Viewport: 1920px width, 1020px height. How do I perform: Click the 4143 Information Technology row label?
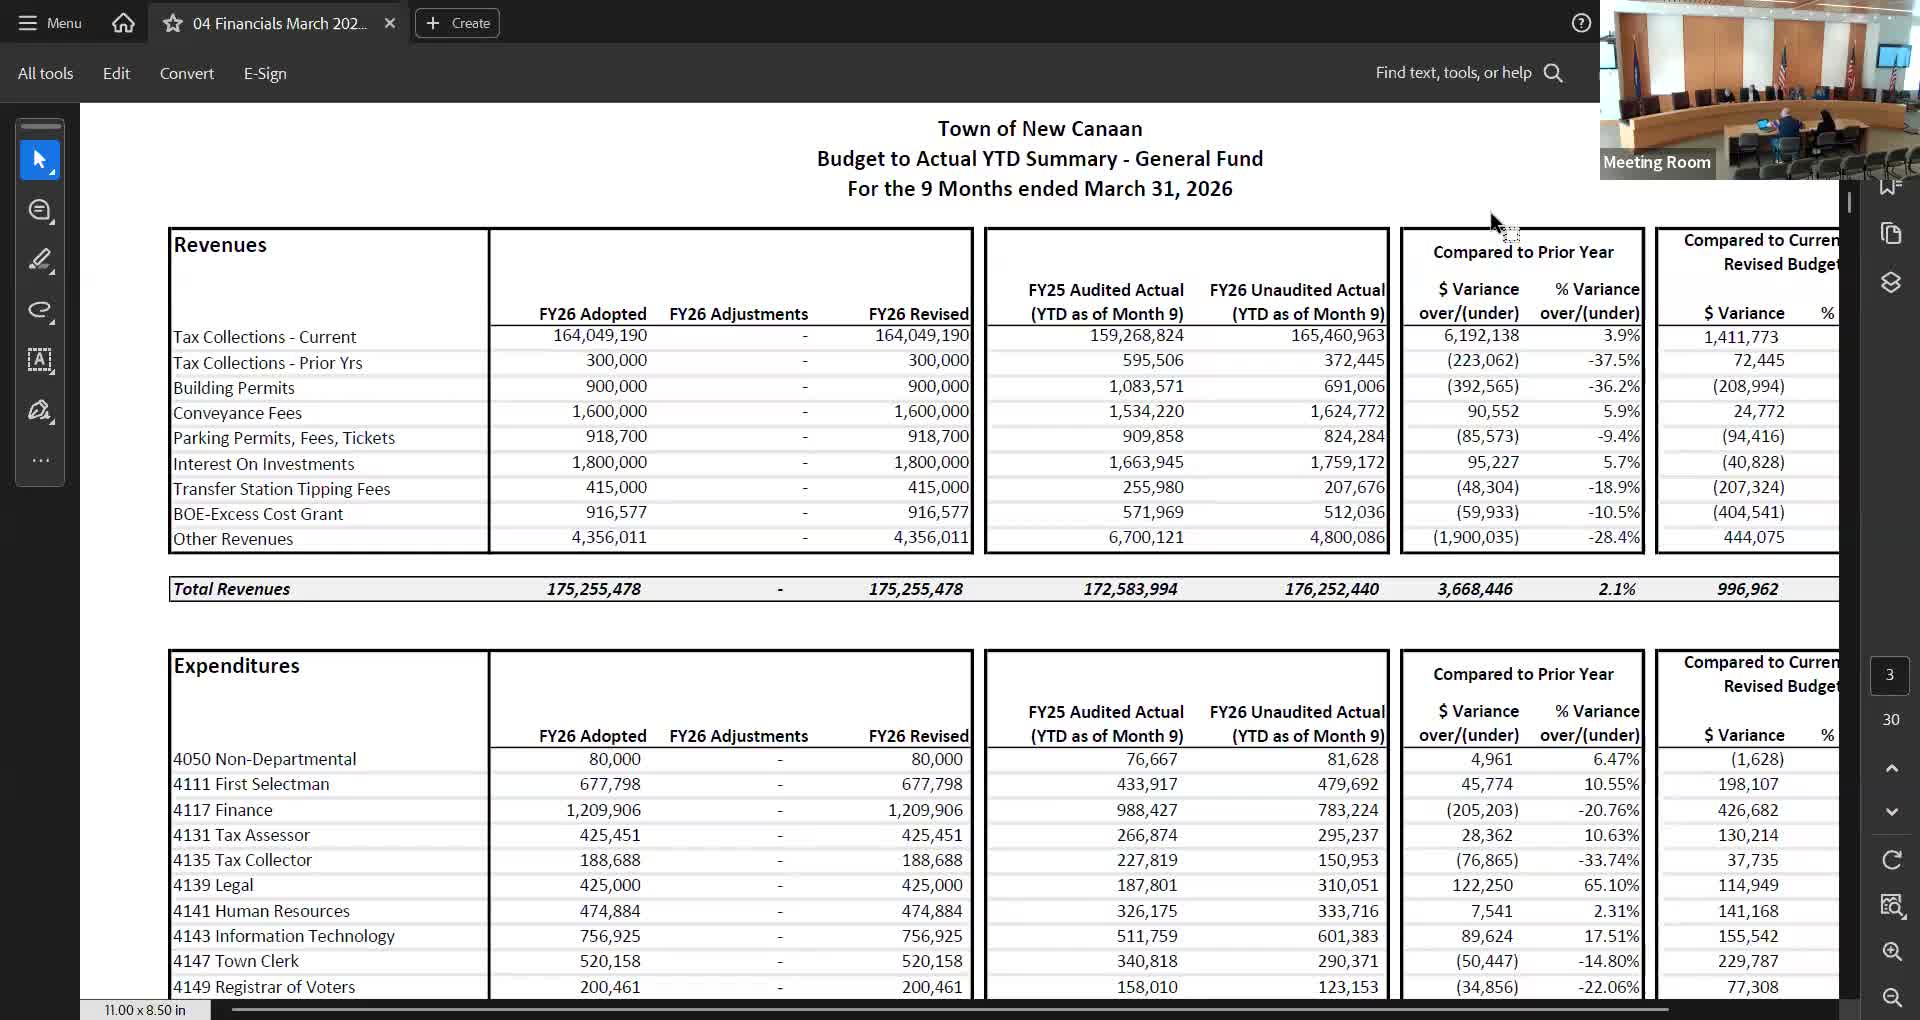click(x=283, y=936)
